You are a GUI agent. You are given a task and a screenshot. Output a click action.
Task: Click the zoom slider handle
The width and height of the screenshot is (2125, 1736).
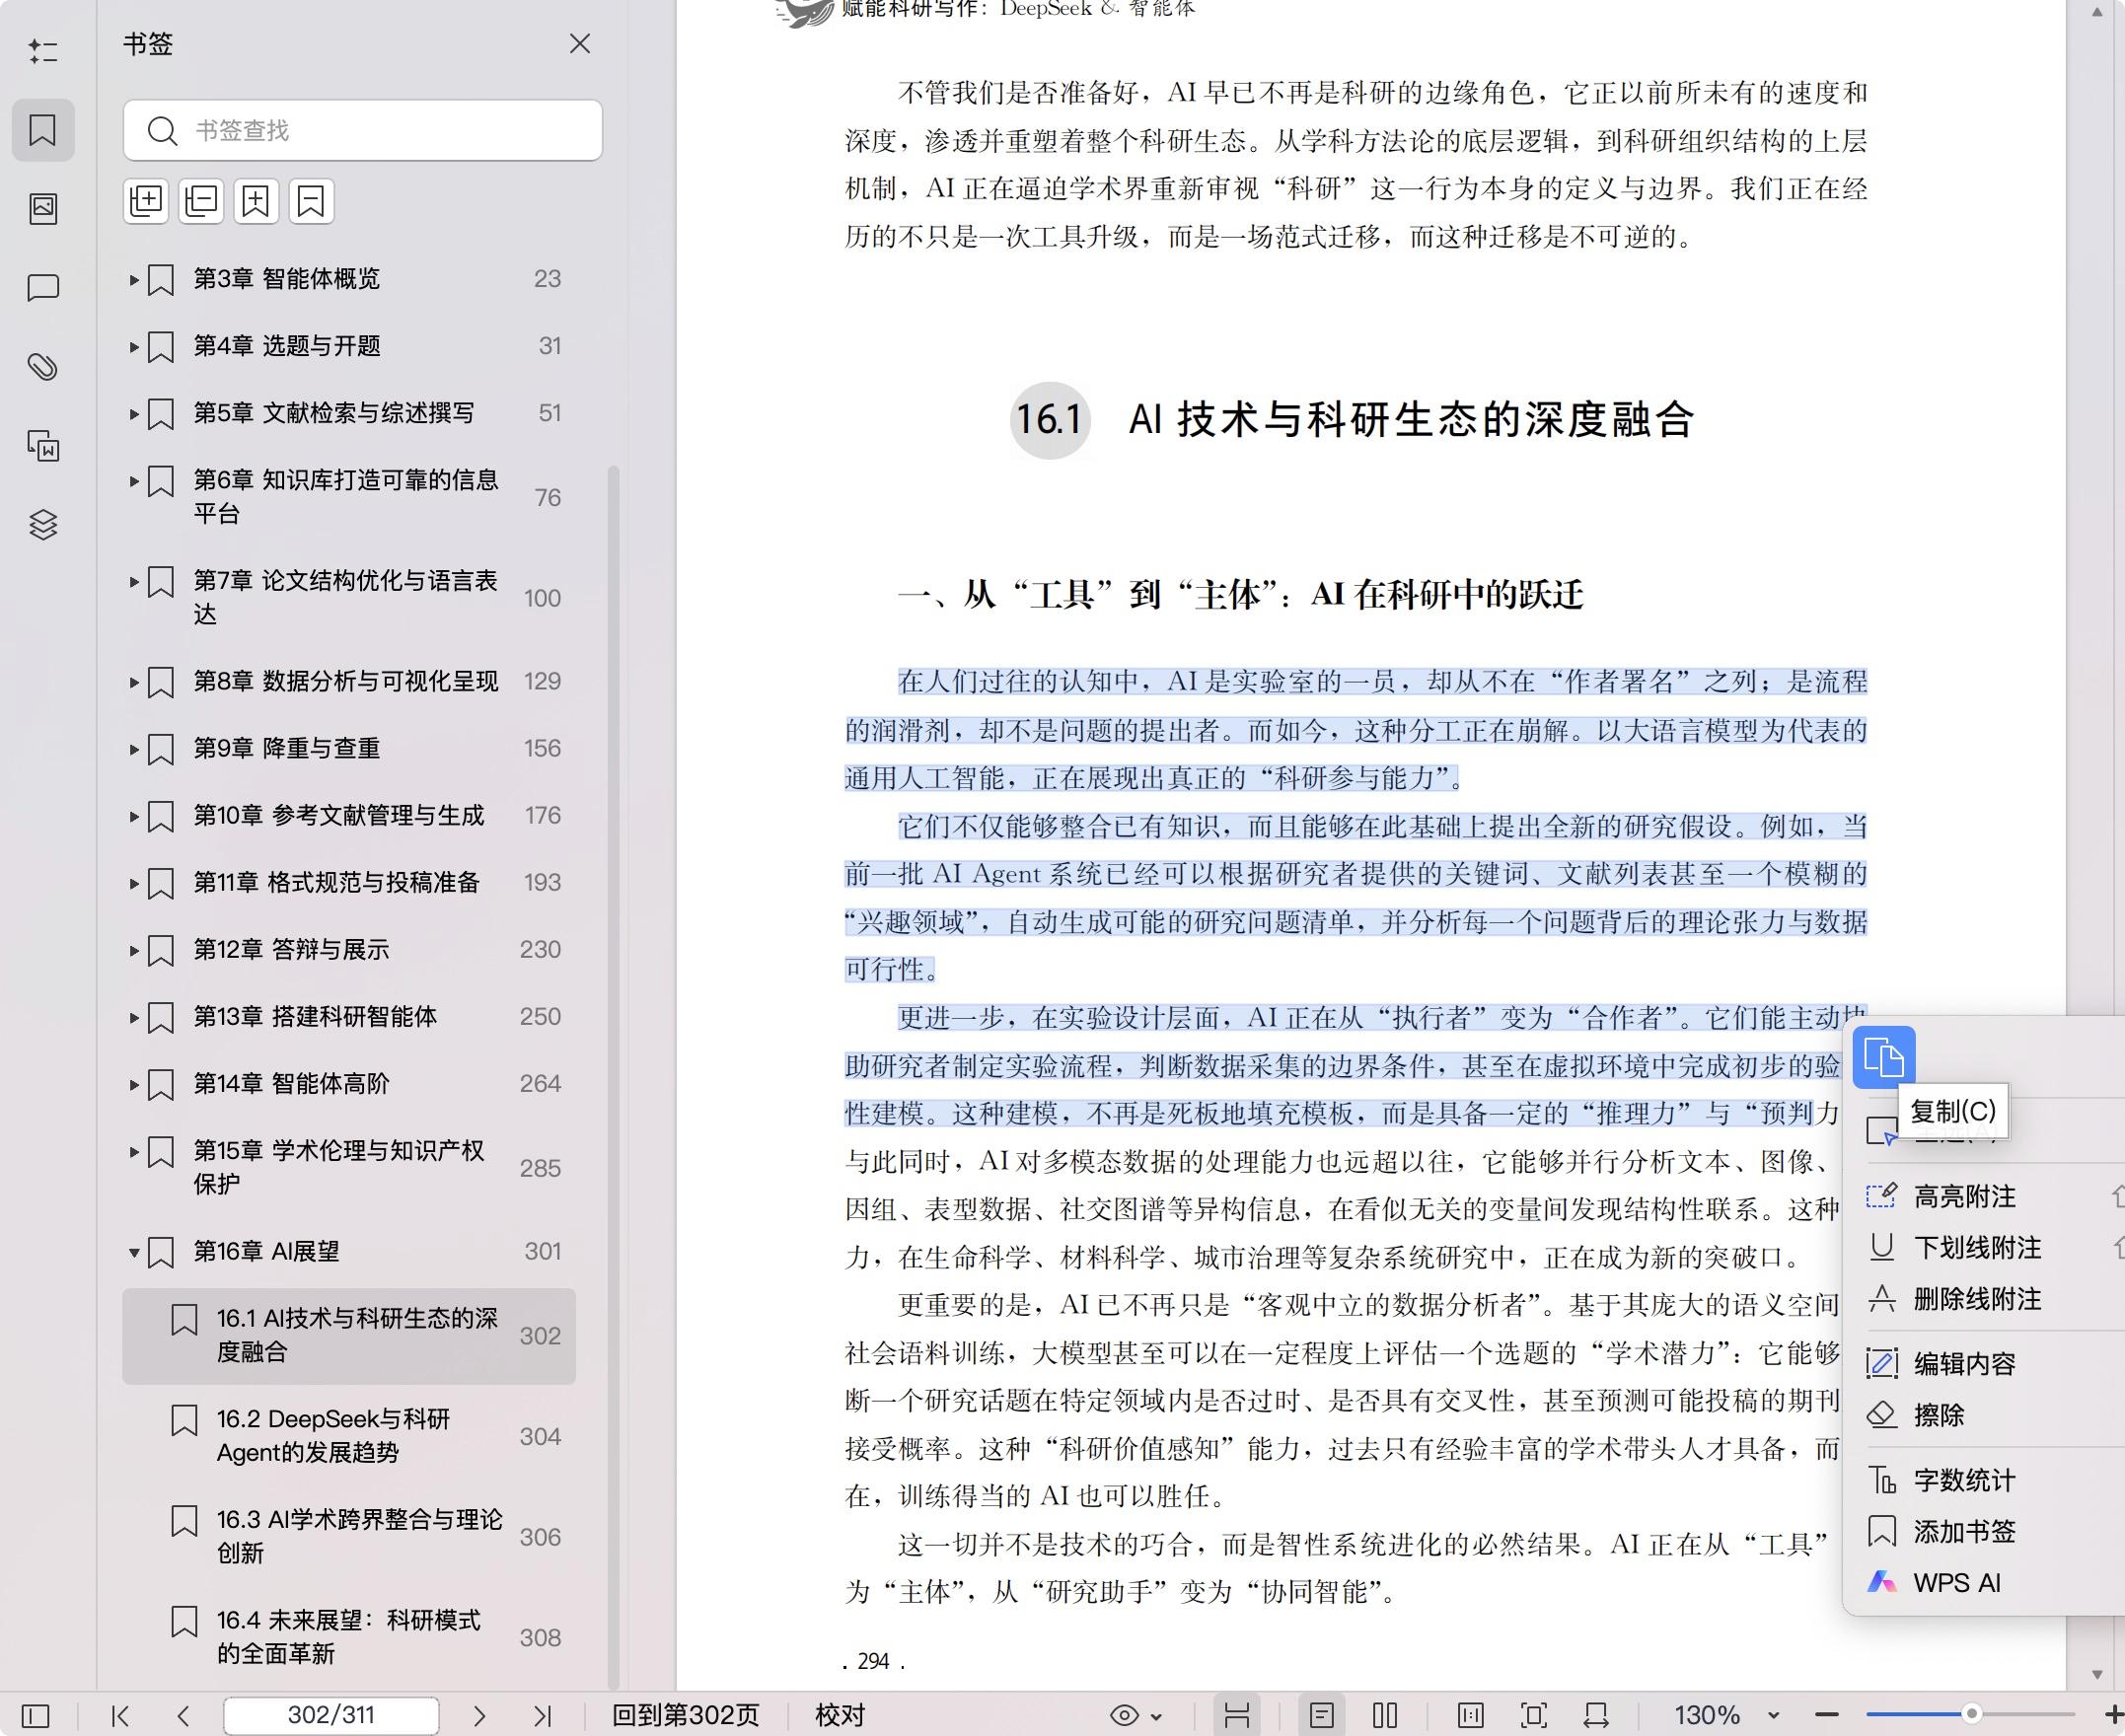[x=1971, y=1714]
